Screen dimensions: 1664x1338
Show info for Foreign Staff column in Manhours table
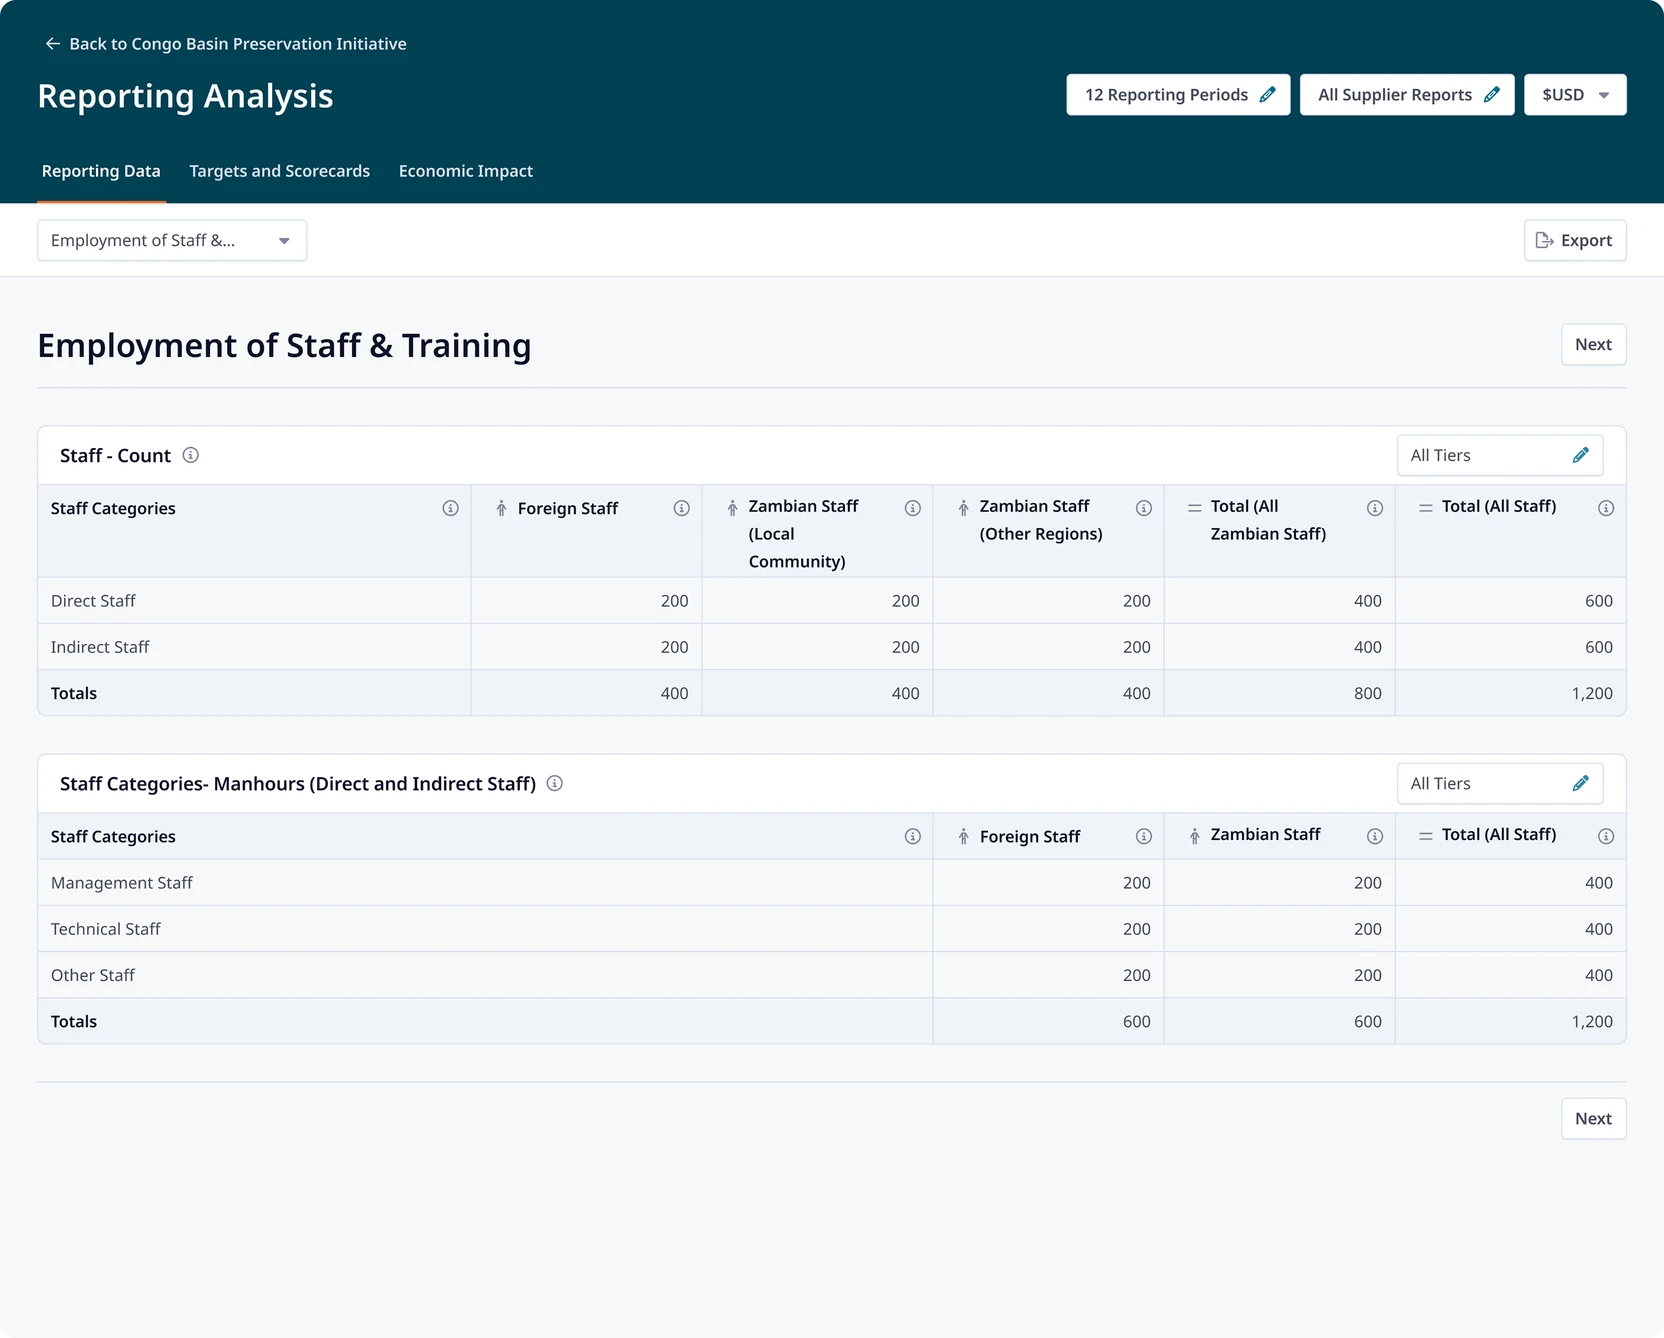click(x=1144, y=836)
